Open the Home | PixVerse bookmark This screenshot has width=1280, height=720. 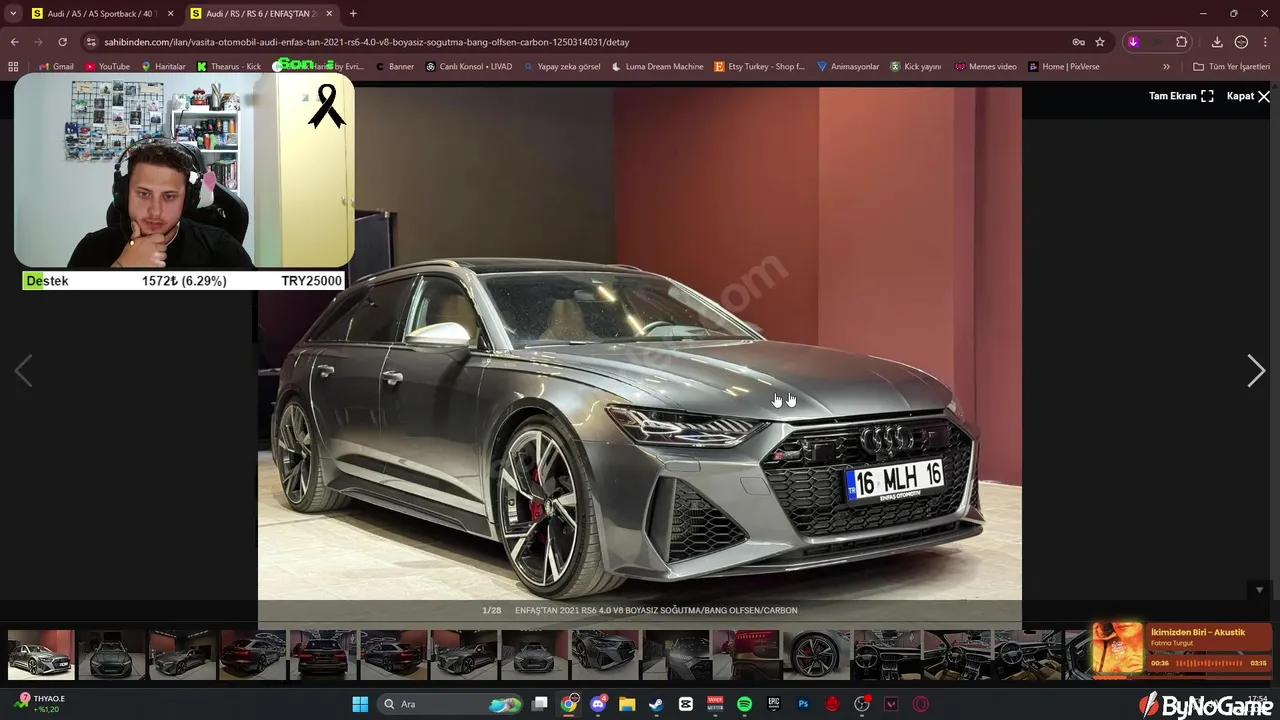tap(1063, 67)
